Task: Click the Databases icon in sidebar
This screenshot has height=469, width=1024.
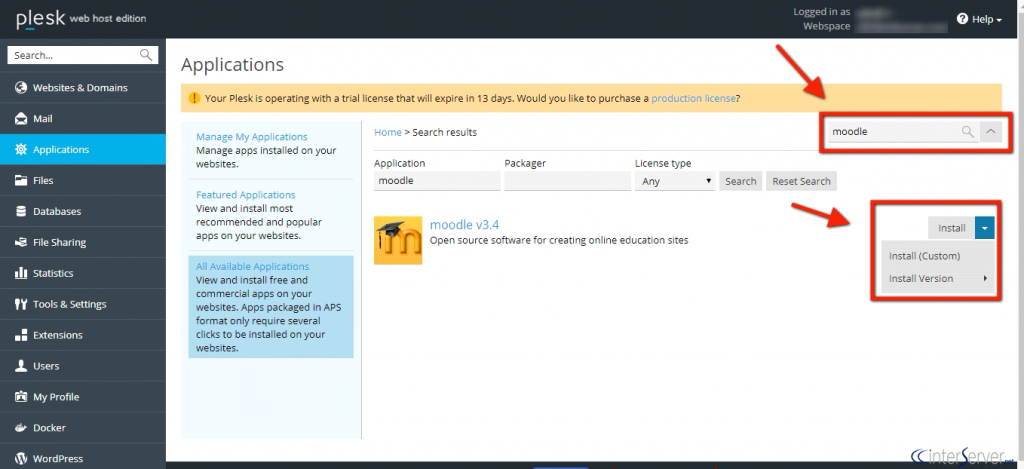Action: coord(21,212)
